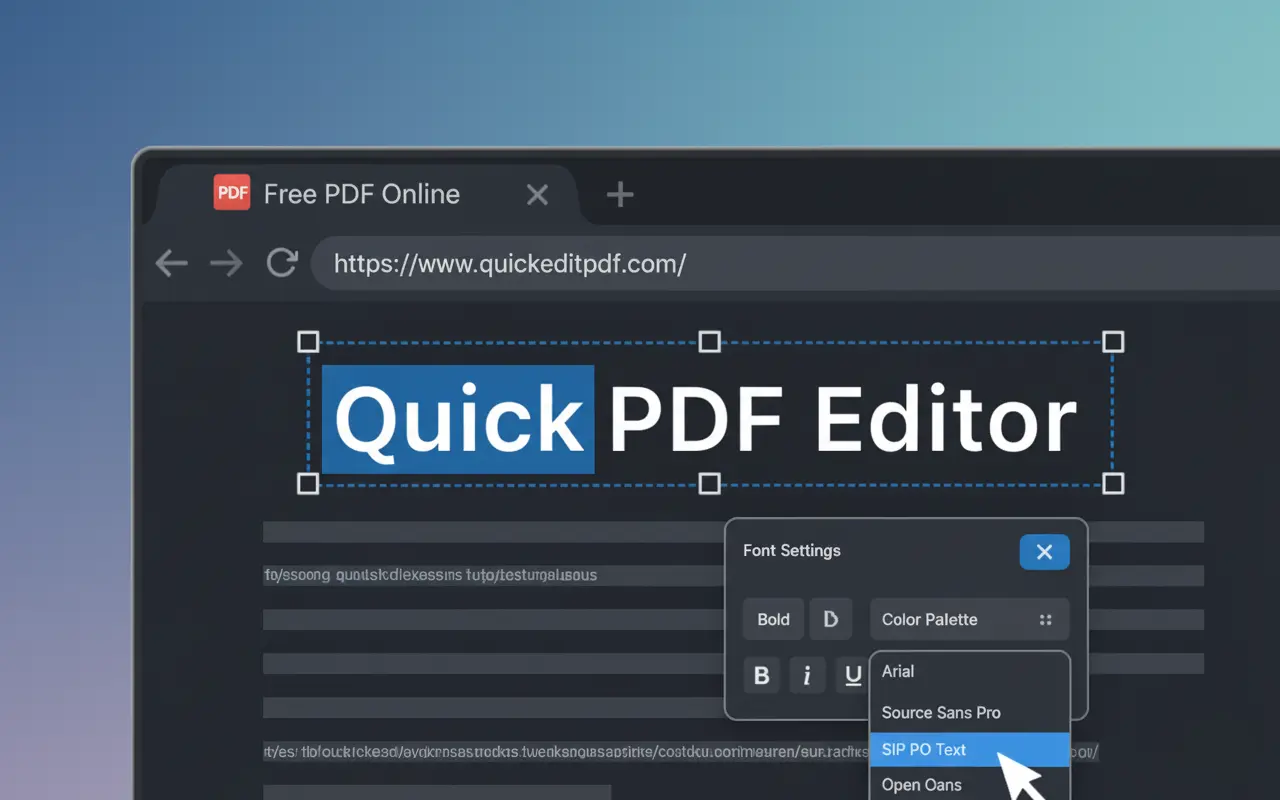Select Source Sans Pro font option

[x=941, y=712]
